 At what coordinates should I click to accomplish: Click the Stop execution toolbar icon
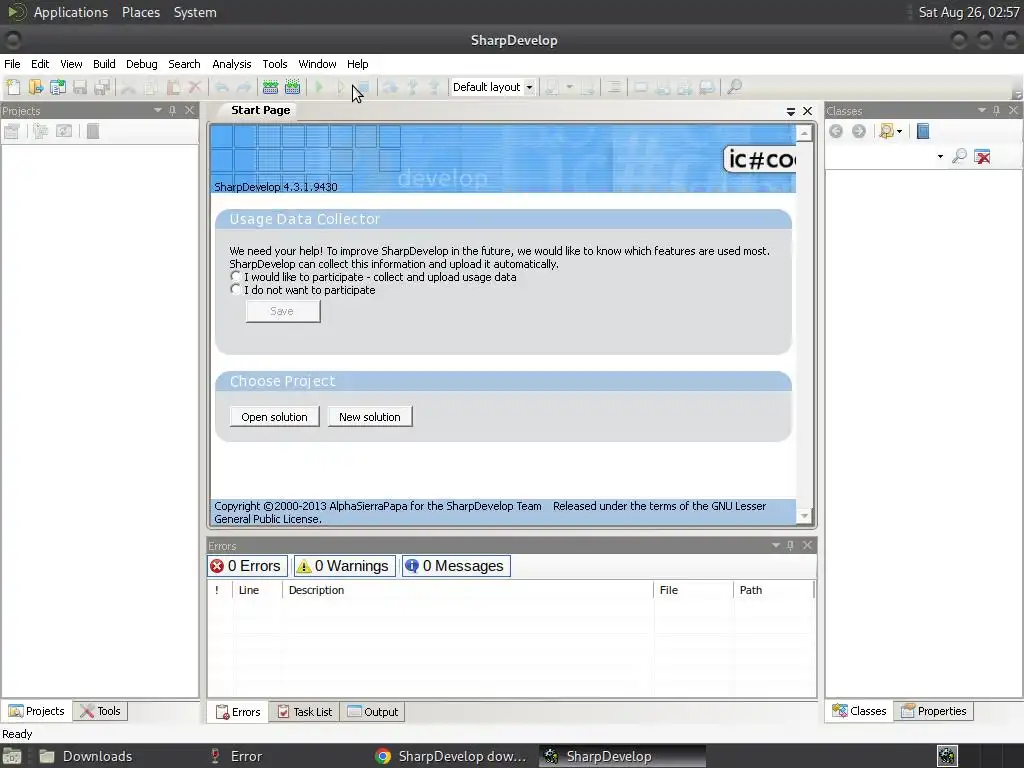coord(363,87)
